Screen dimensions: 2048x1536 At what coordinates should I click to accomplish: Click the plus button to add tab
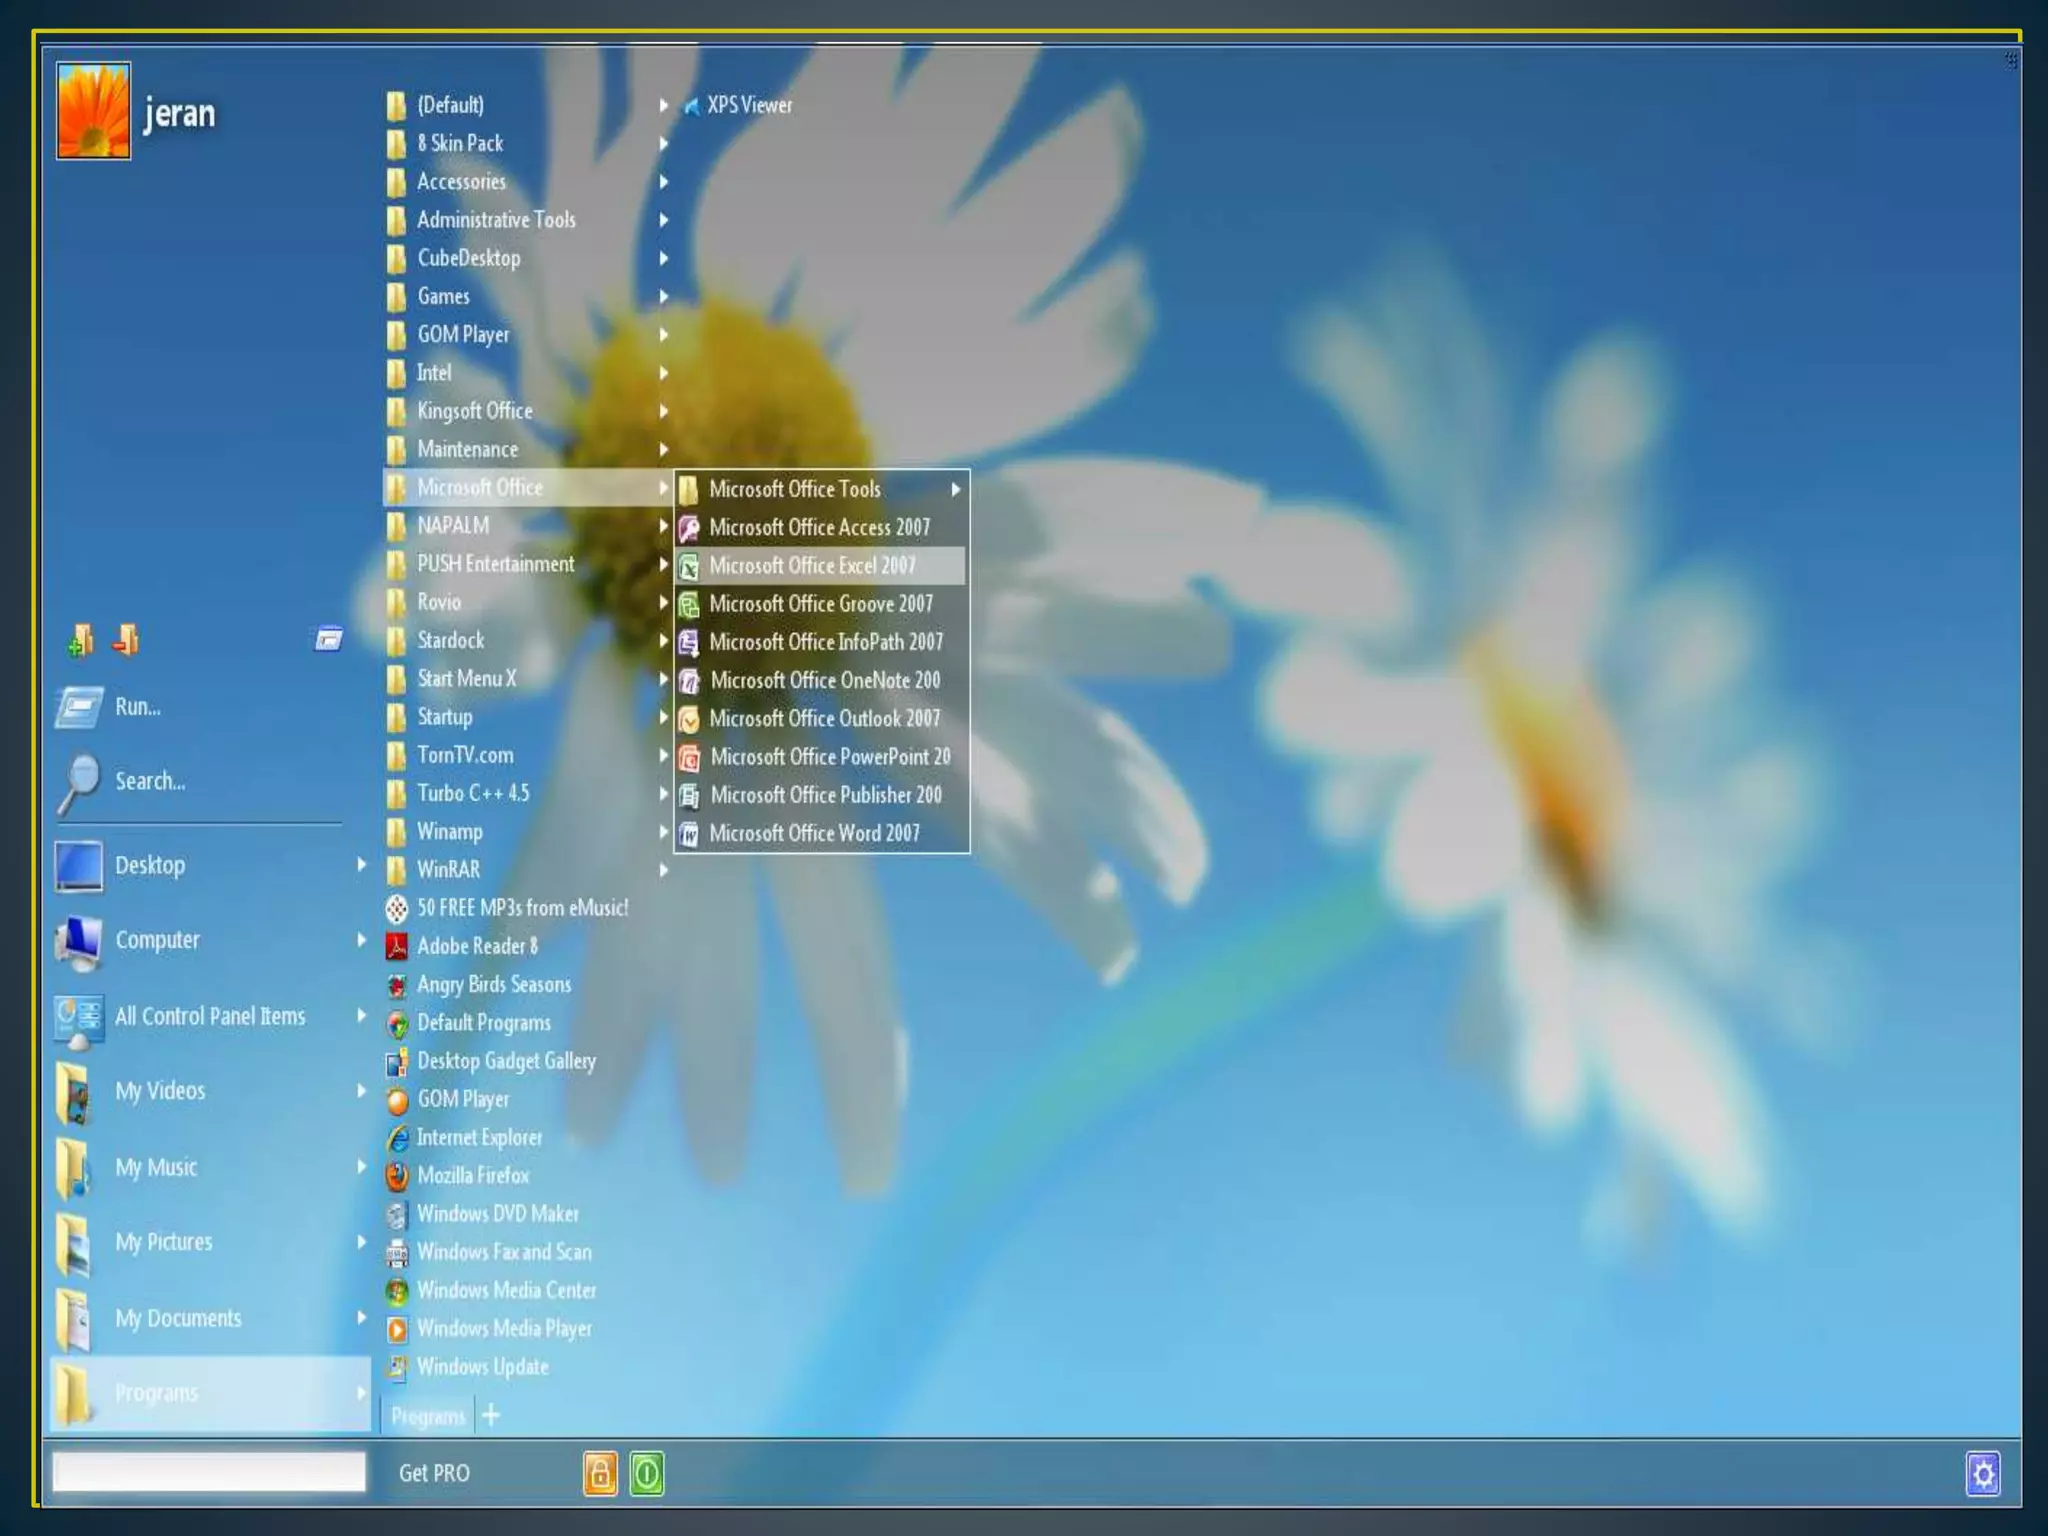491,1415
